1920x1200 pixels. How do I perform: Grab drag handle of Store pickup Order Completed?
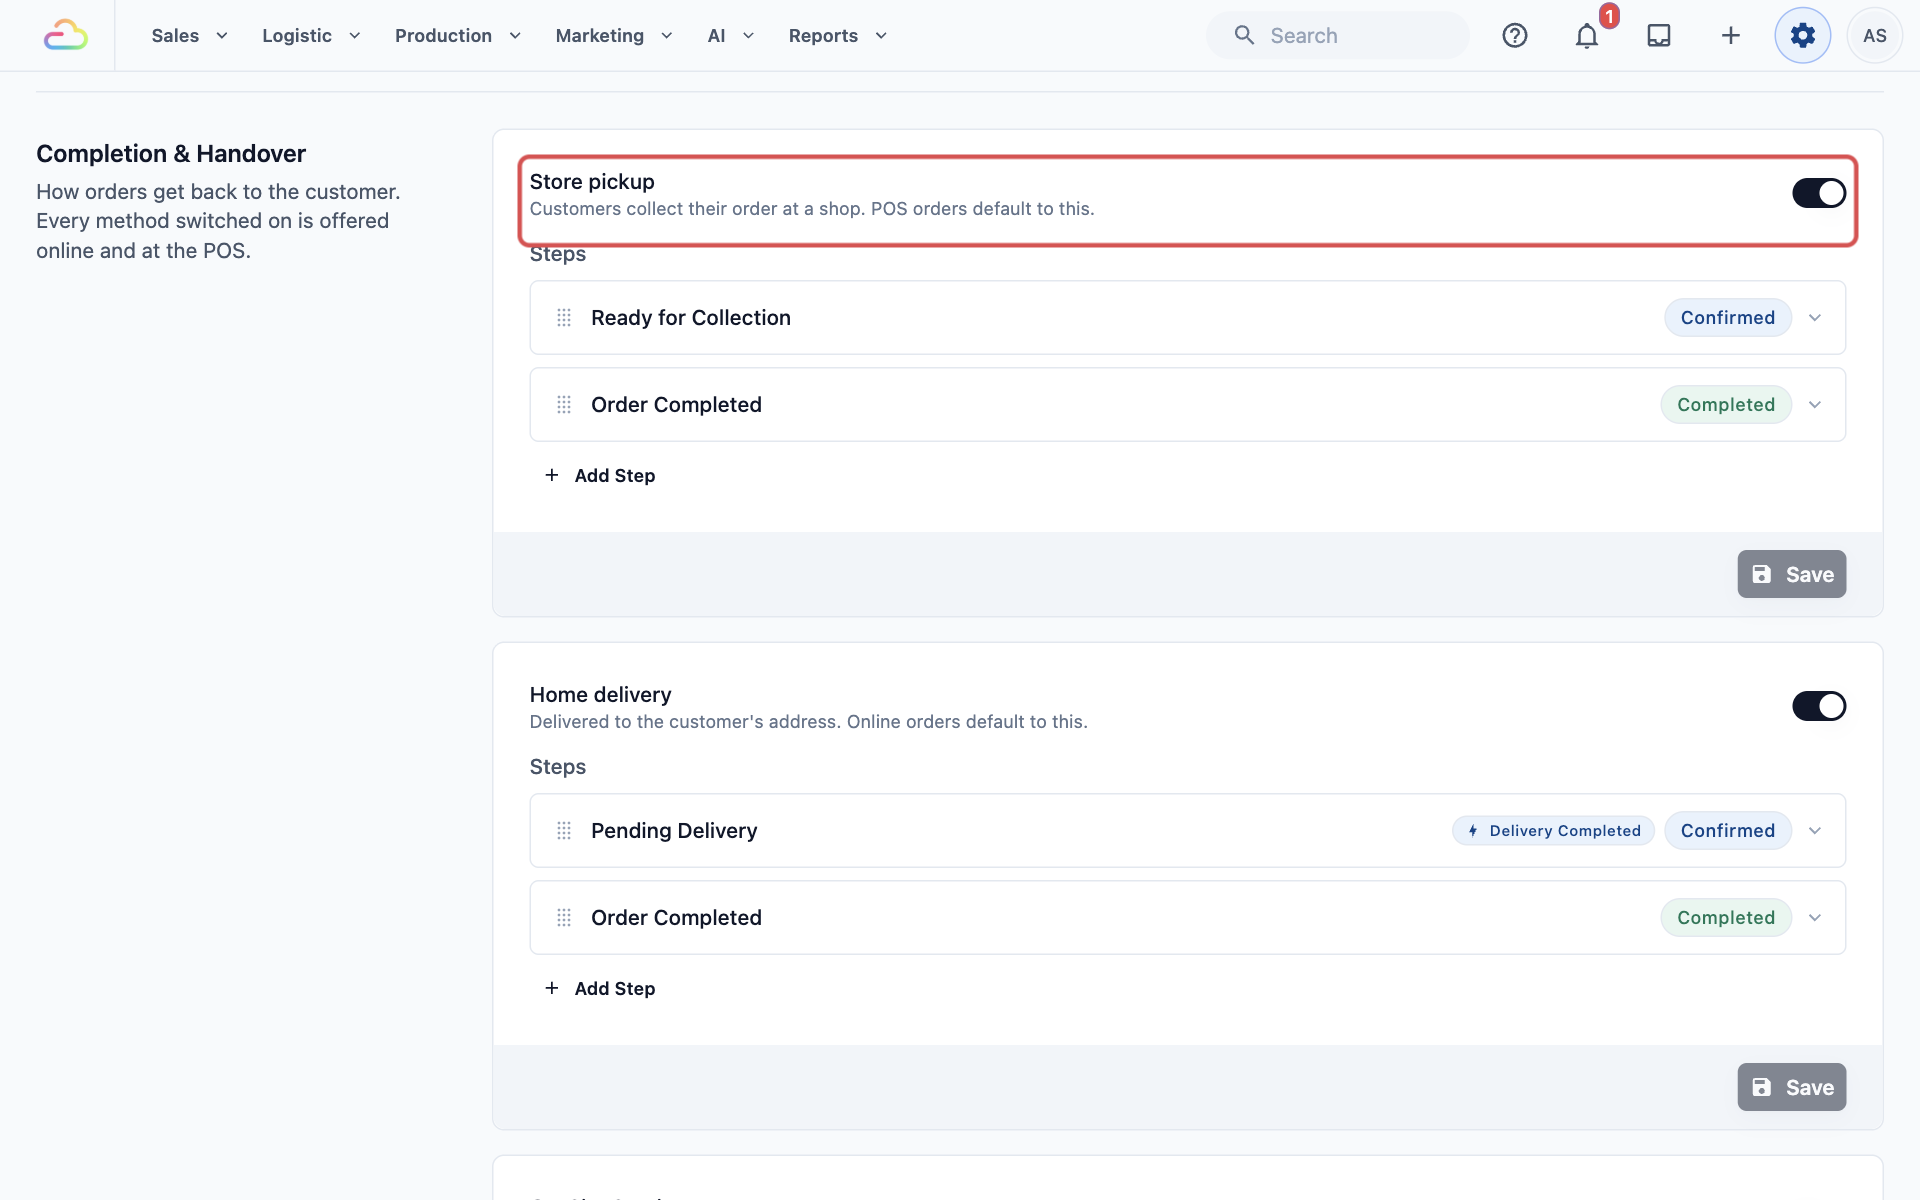click(564, 405)
